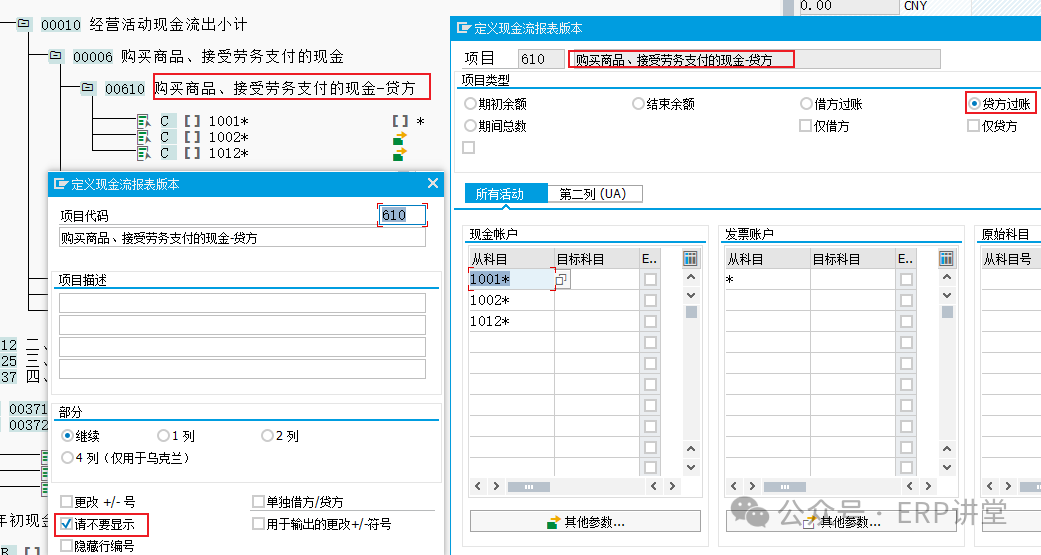Click the table settings icon in 现金帐户 grid

click(690, 259)
